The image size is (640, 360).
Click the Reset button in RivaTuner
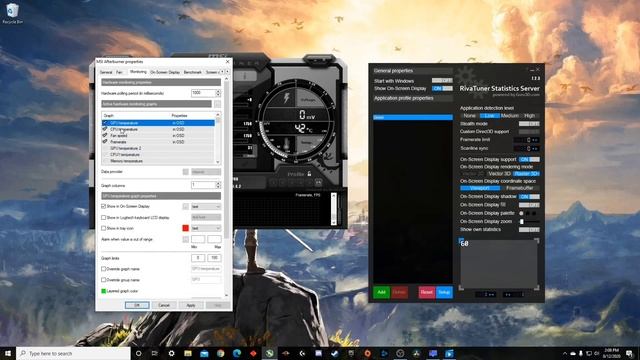[x=427, y=292]
